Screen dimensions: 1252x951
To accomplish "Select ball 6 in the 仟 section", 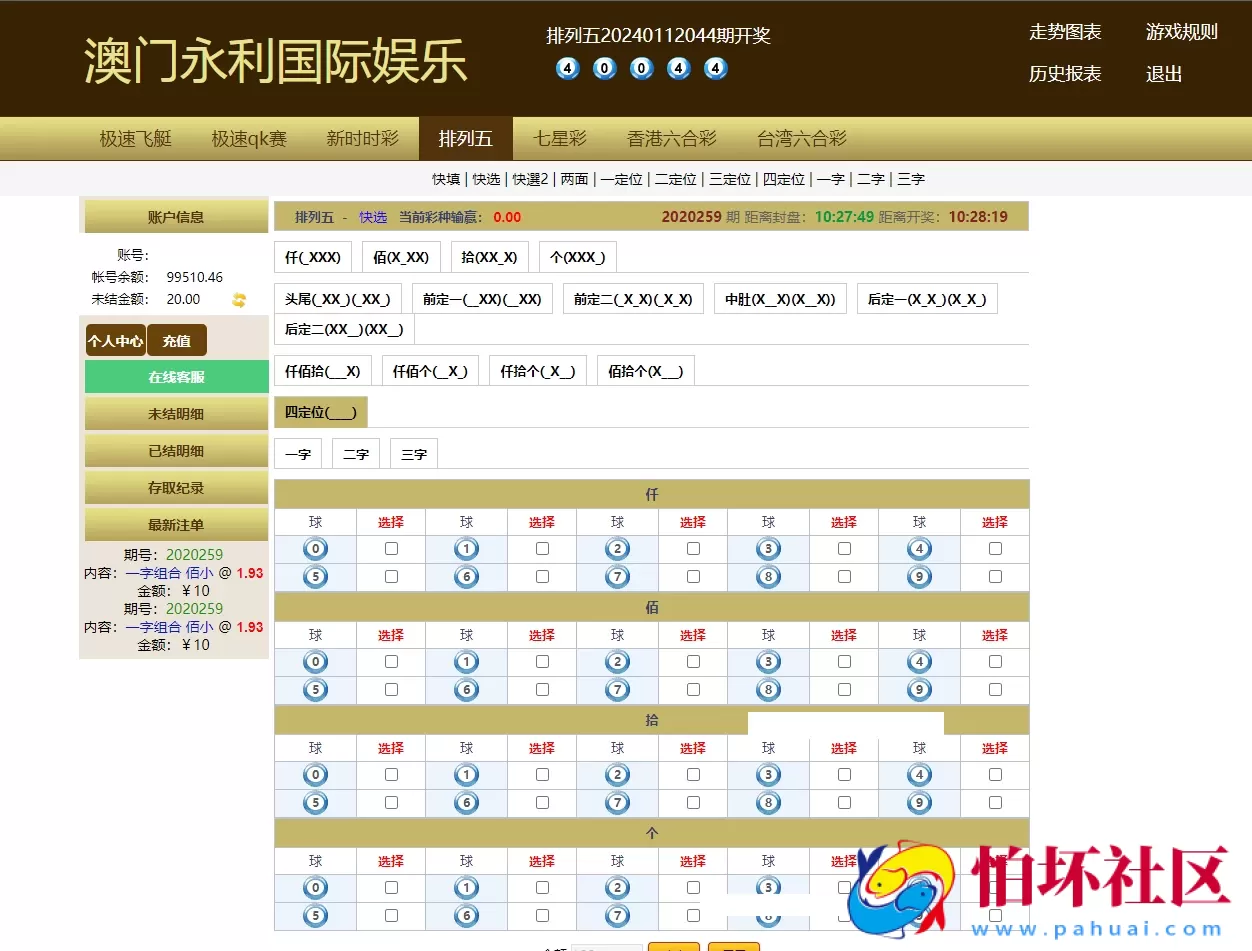I will pyautogui.click(x=466, y=576).
